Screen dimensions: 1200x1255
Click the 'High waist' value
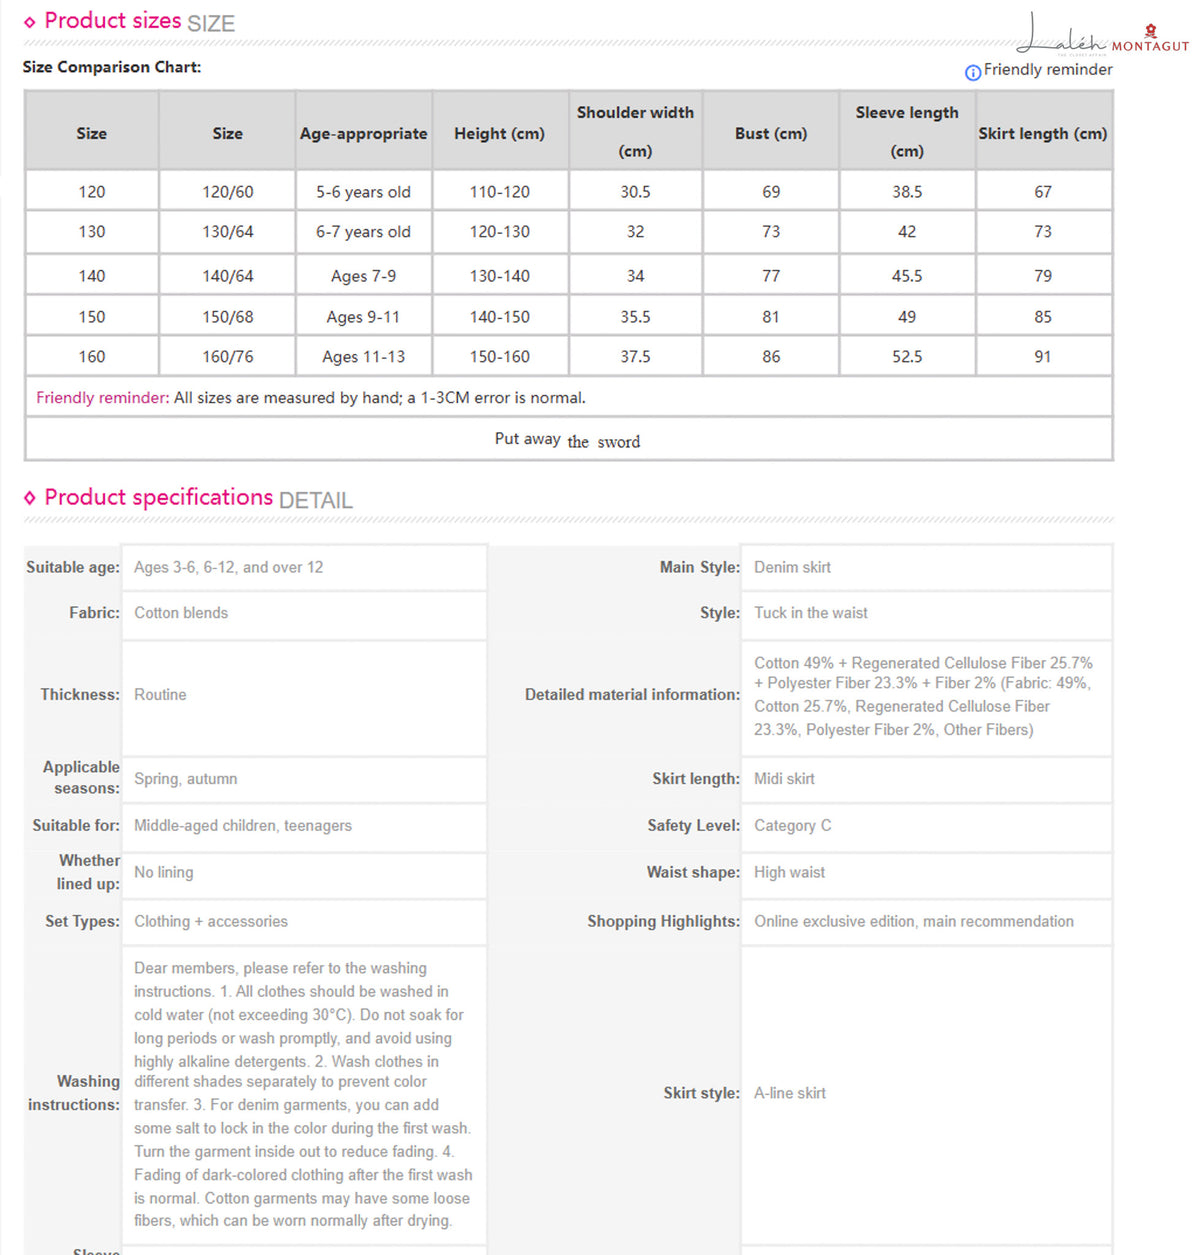coord(789,872)
